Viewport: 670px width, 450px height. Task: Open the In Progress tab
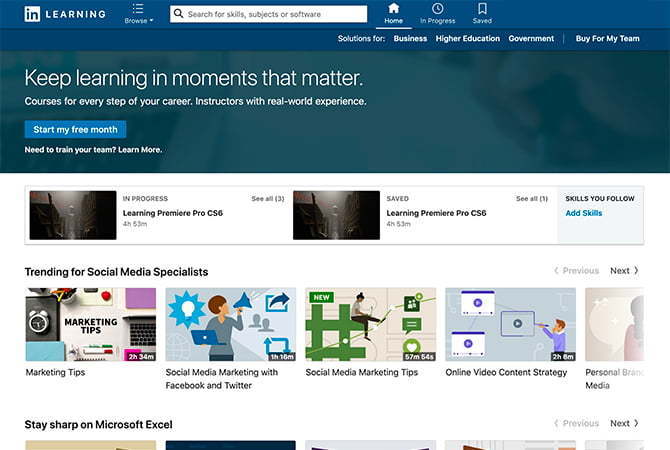438,14
